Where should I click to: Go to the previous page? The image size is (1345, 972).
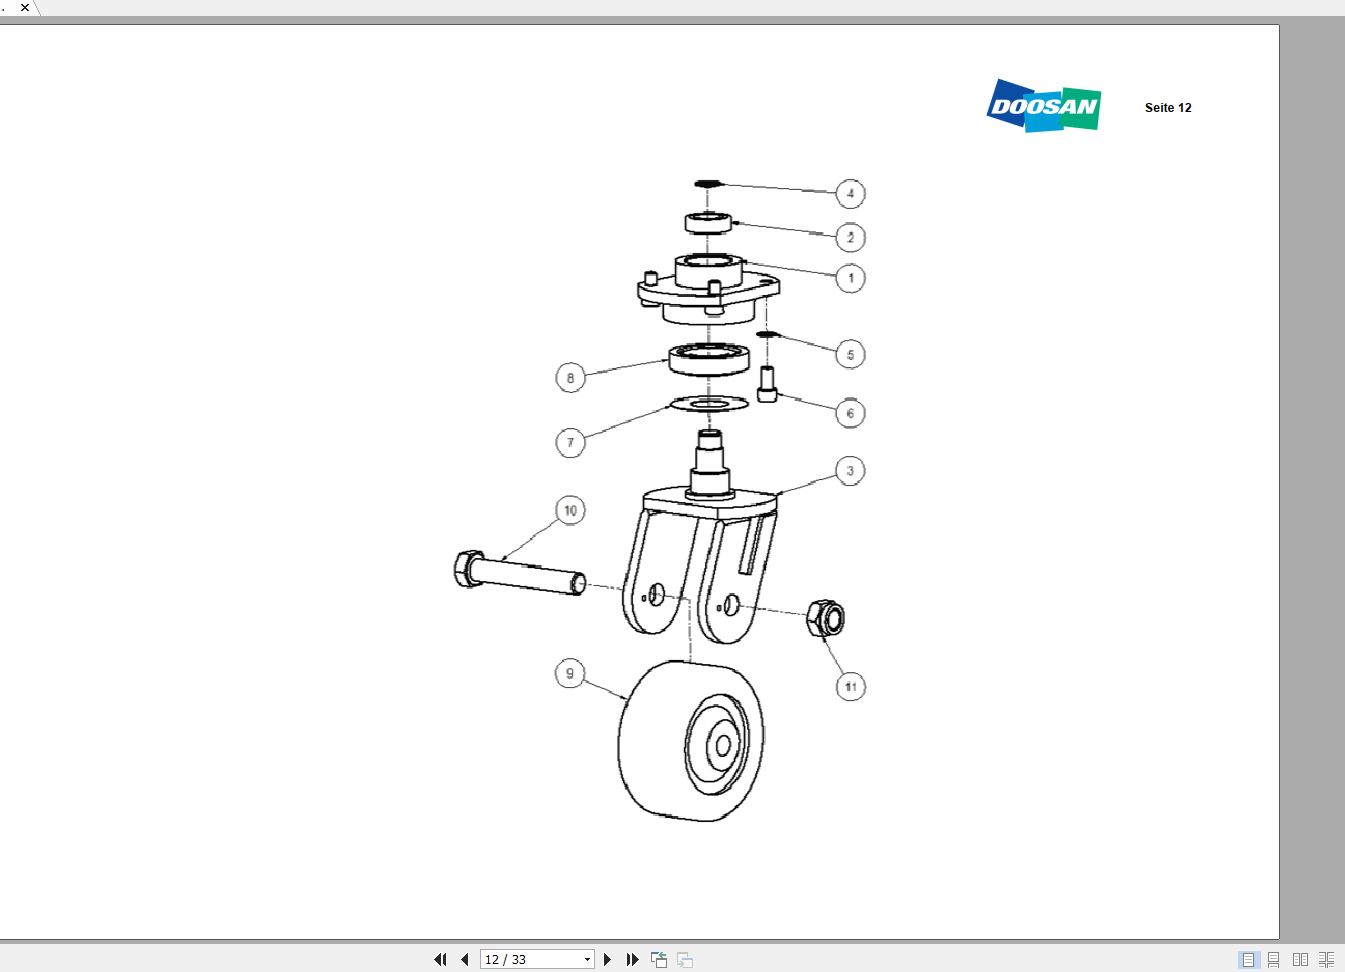click(x=465, y=959)
